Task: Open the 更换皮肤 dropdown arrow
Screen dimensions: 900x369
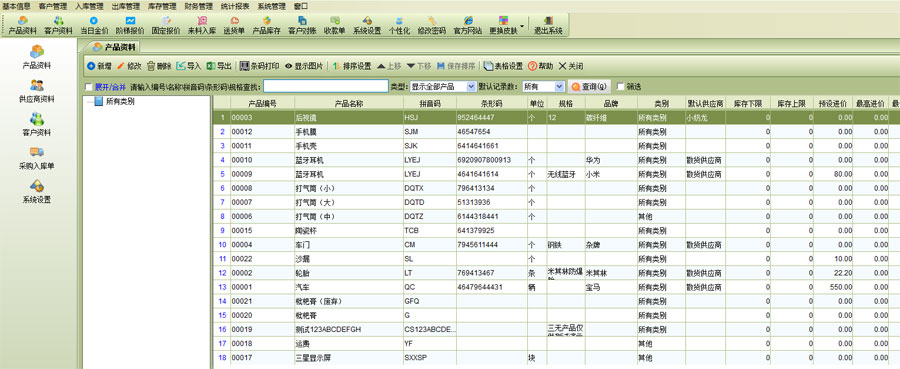Action: coord(522,26)
